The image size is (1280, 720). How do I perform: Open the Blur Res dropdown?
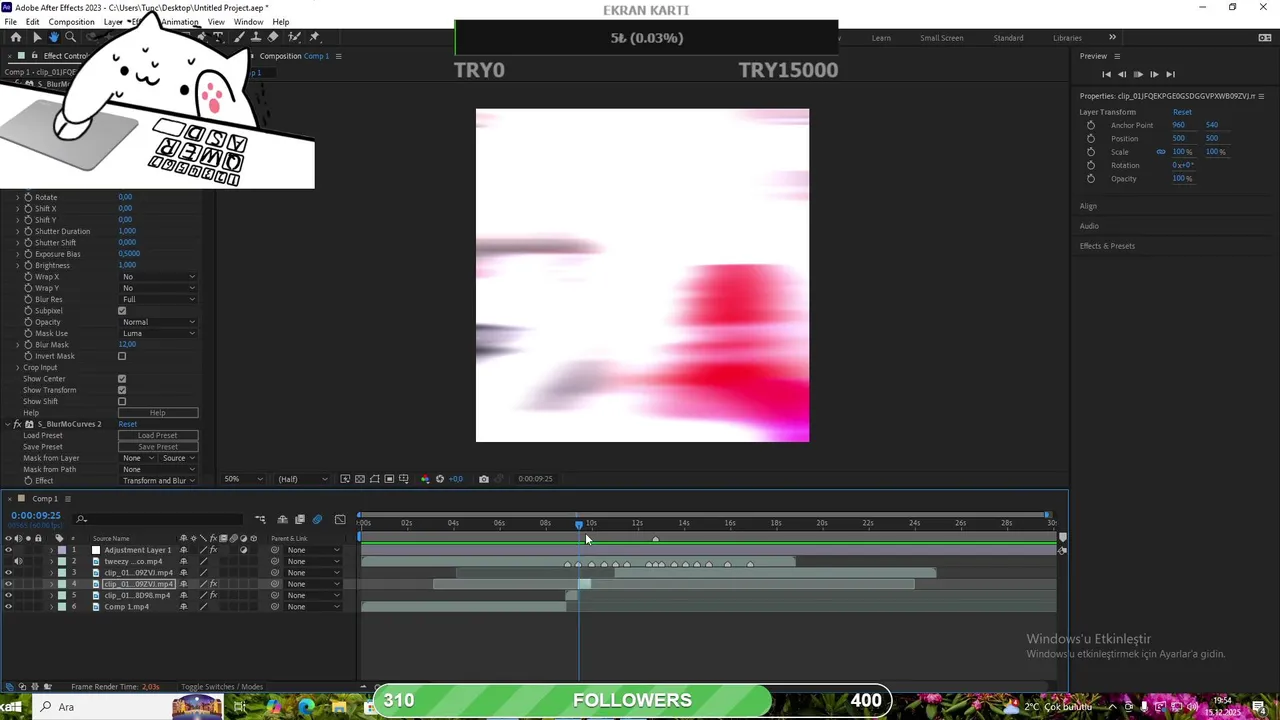click(x=158, y=299)
